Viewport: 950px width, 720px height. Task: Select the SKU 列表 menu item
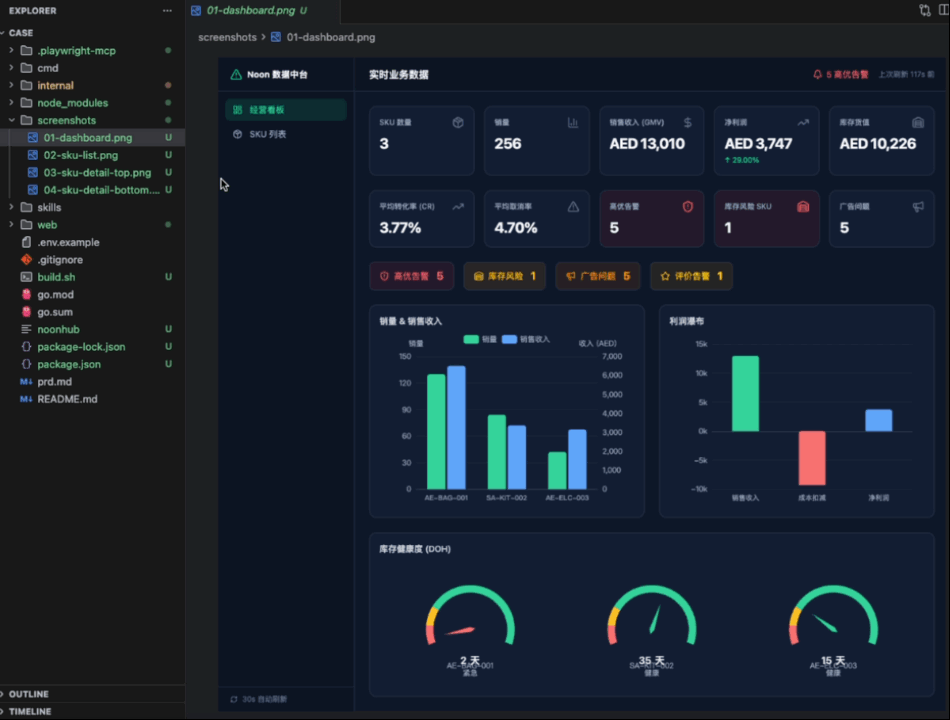coord(285,134)
